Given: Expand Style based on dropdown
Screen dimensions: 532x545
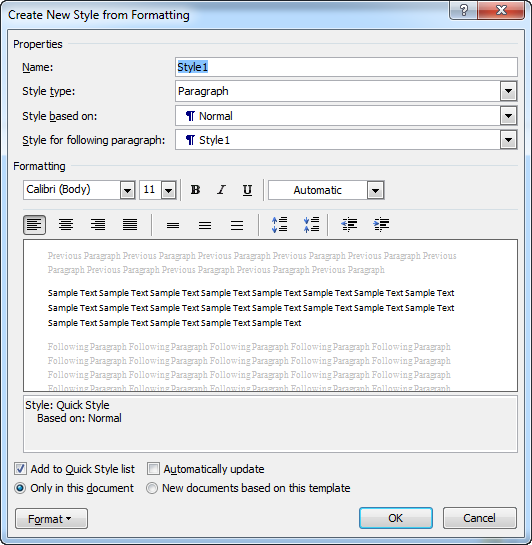Looking at the screenshot, I should click(x=508, y=116).
